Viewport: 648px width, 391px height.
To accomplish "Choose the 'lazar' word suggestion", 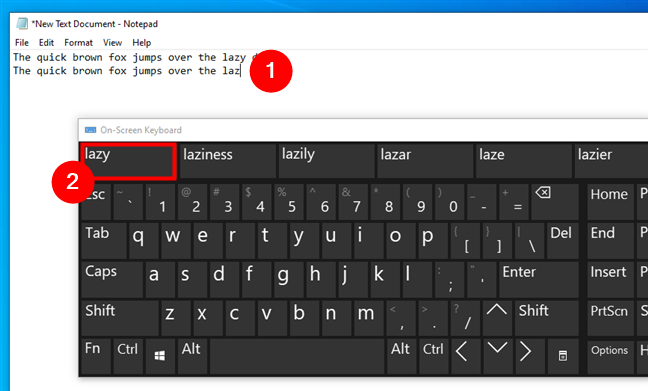I will click(426, 161).
